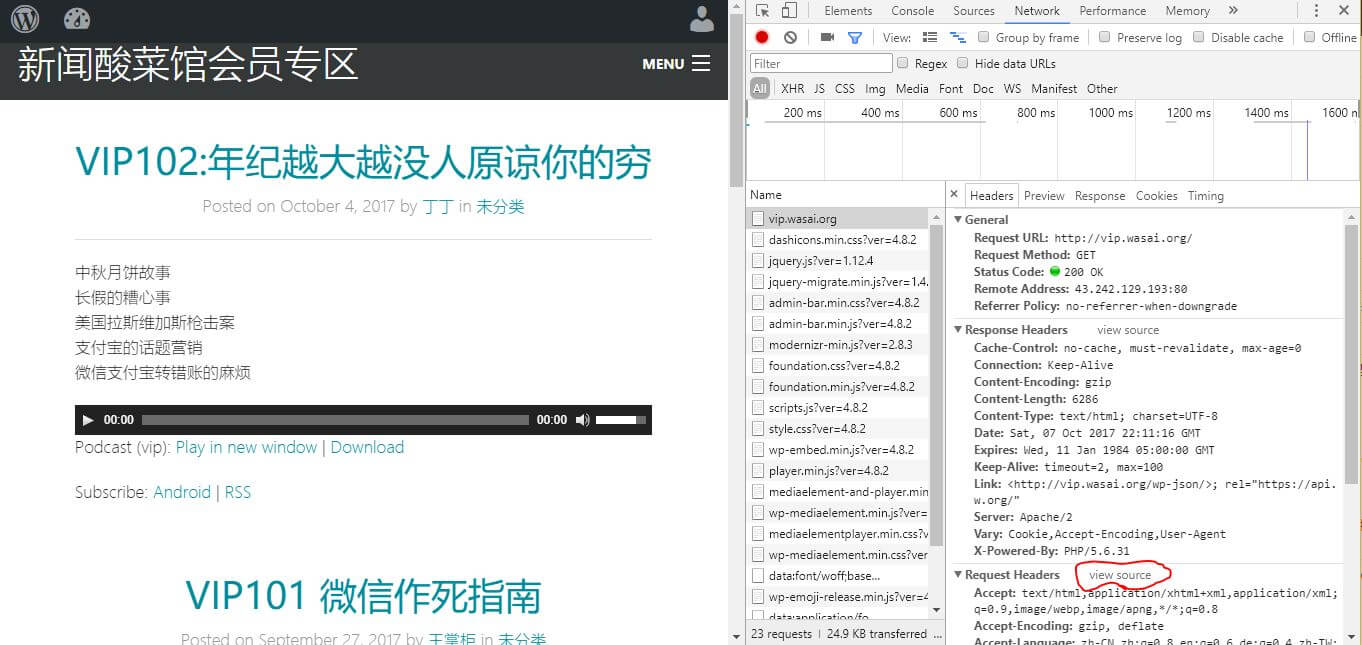Mute the podcast audio player
This screenshot has height=645, width=1362.
pos(582,420)
